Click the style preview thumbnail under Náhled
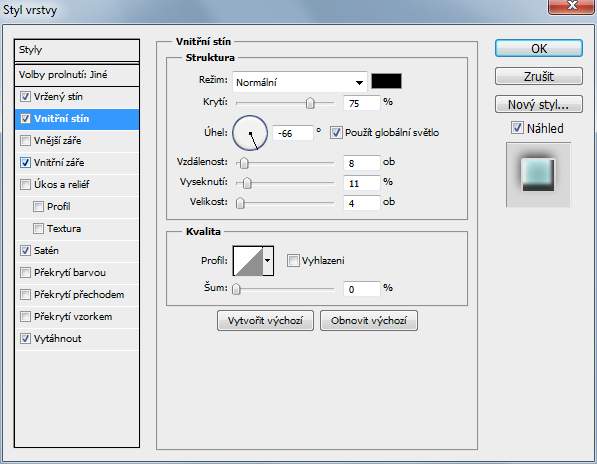This screenshot has height=464, width=597. tap(538, 175)
